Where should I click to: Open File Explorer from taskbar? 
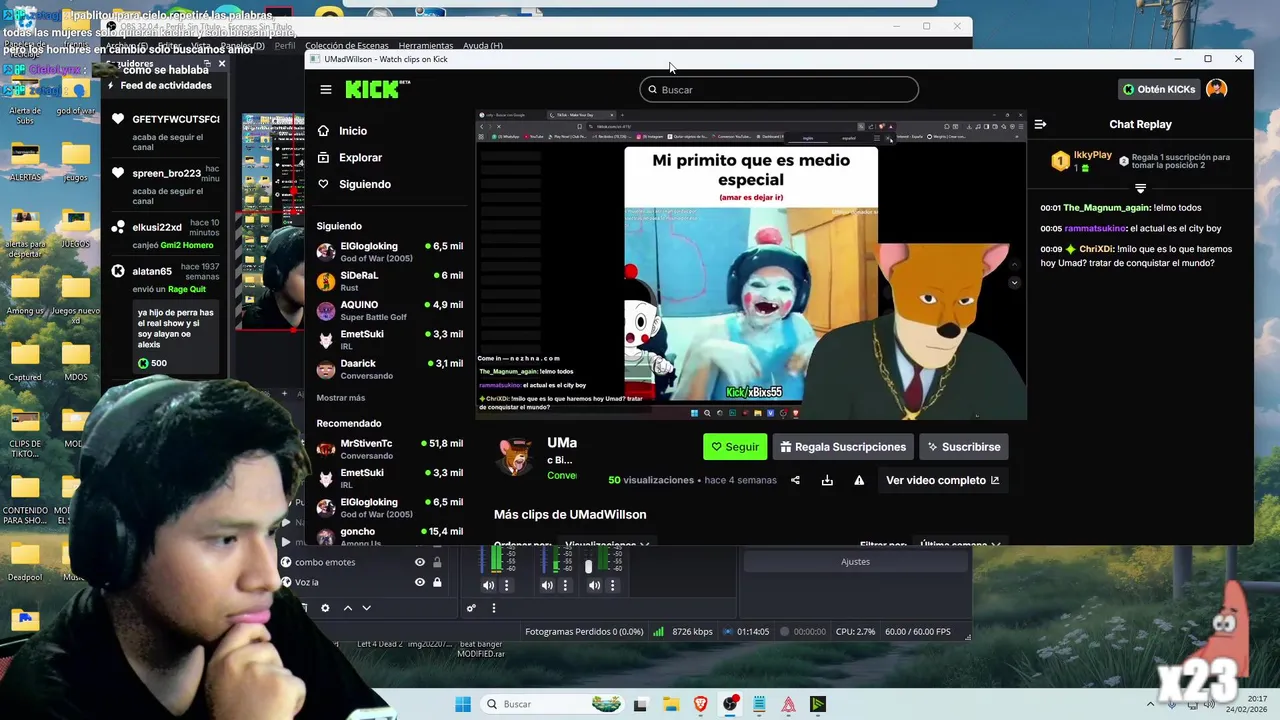point(671,704)
